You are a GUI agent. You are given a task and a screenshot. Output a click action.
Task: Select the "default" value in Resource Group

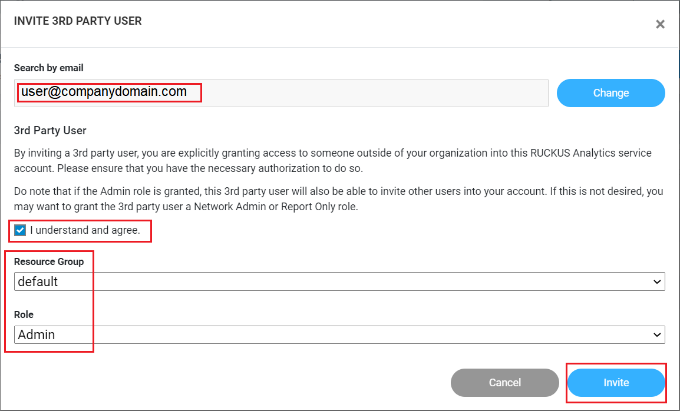38,282
